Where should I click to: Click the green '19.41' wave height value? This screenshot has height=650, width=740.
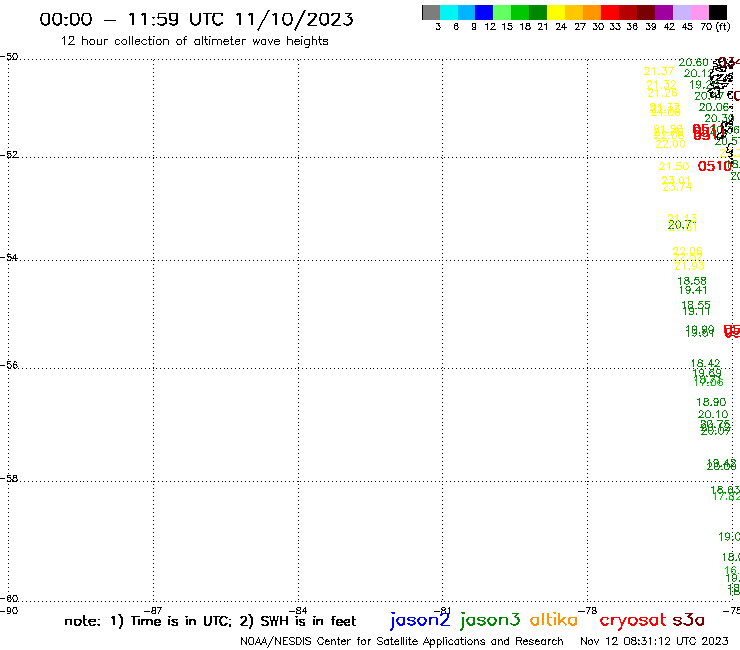point(693,290)
